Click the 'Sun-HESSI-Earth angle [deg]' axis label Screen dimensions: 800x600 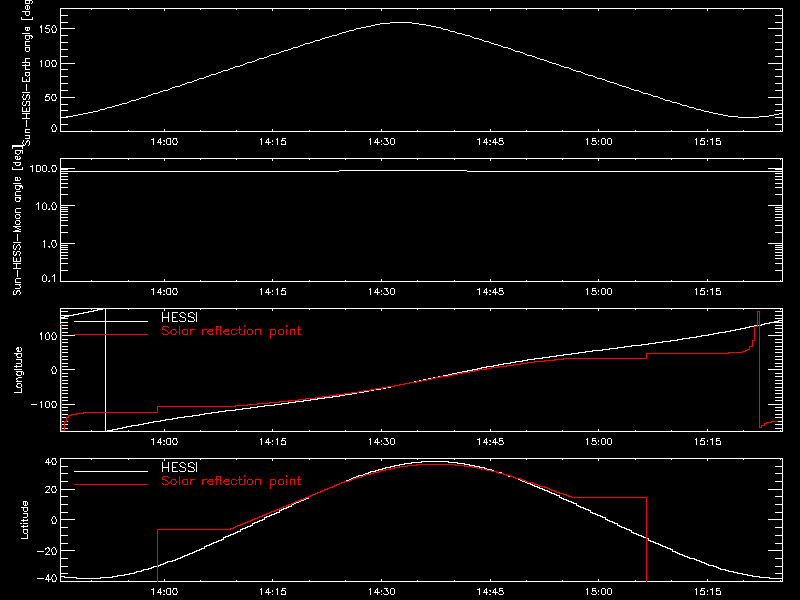(x=27, y=72)
